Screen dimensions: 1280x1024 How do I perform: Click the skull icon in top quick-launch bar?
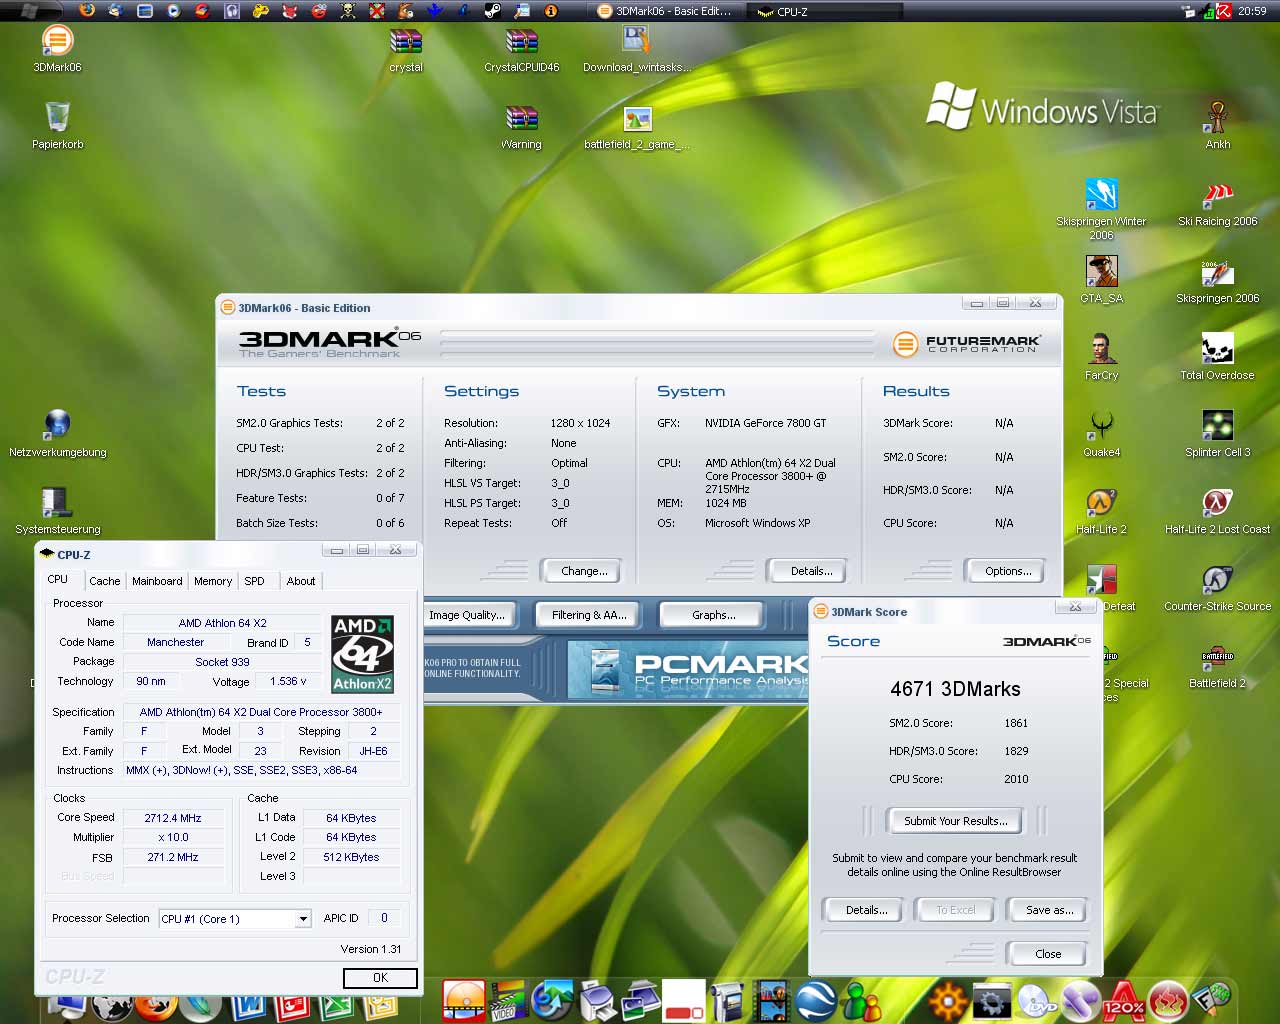click(348, 11)
